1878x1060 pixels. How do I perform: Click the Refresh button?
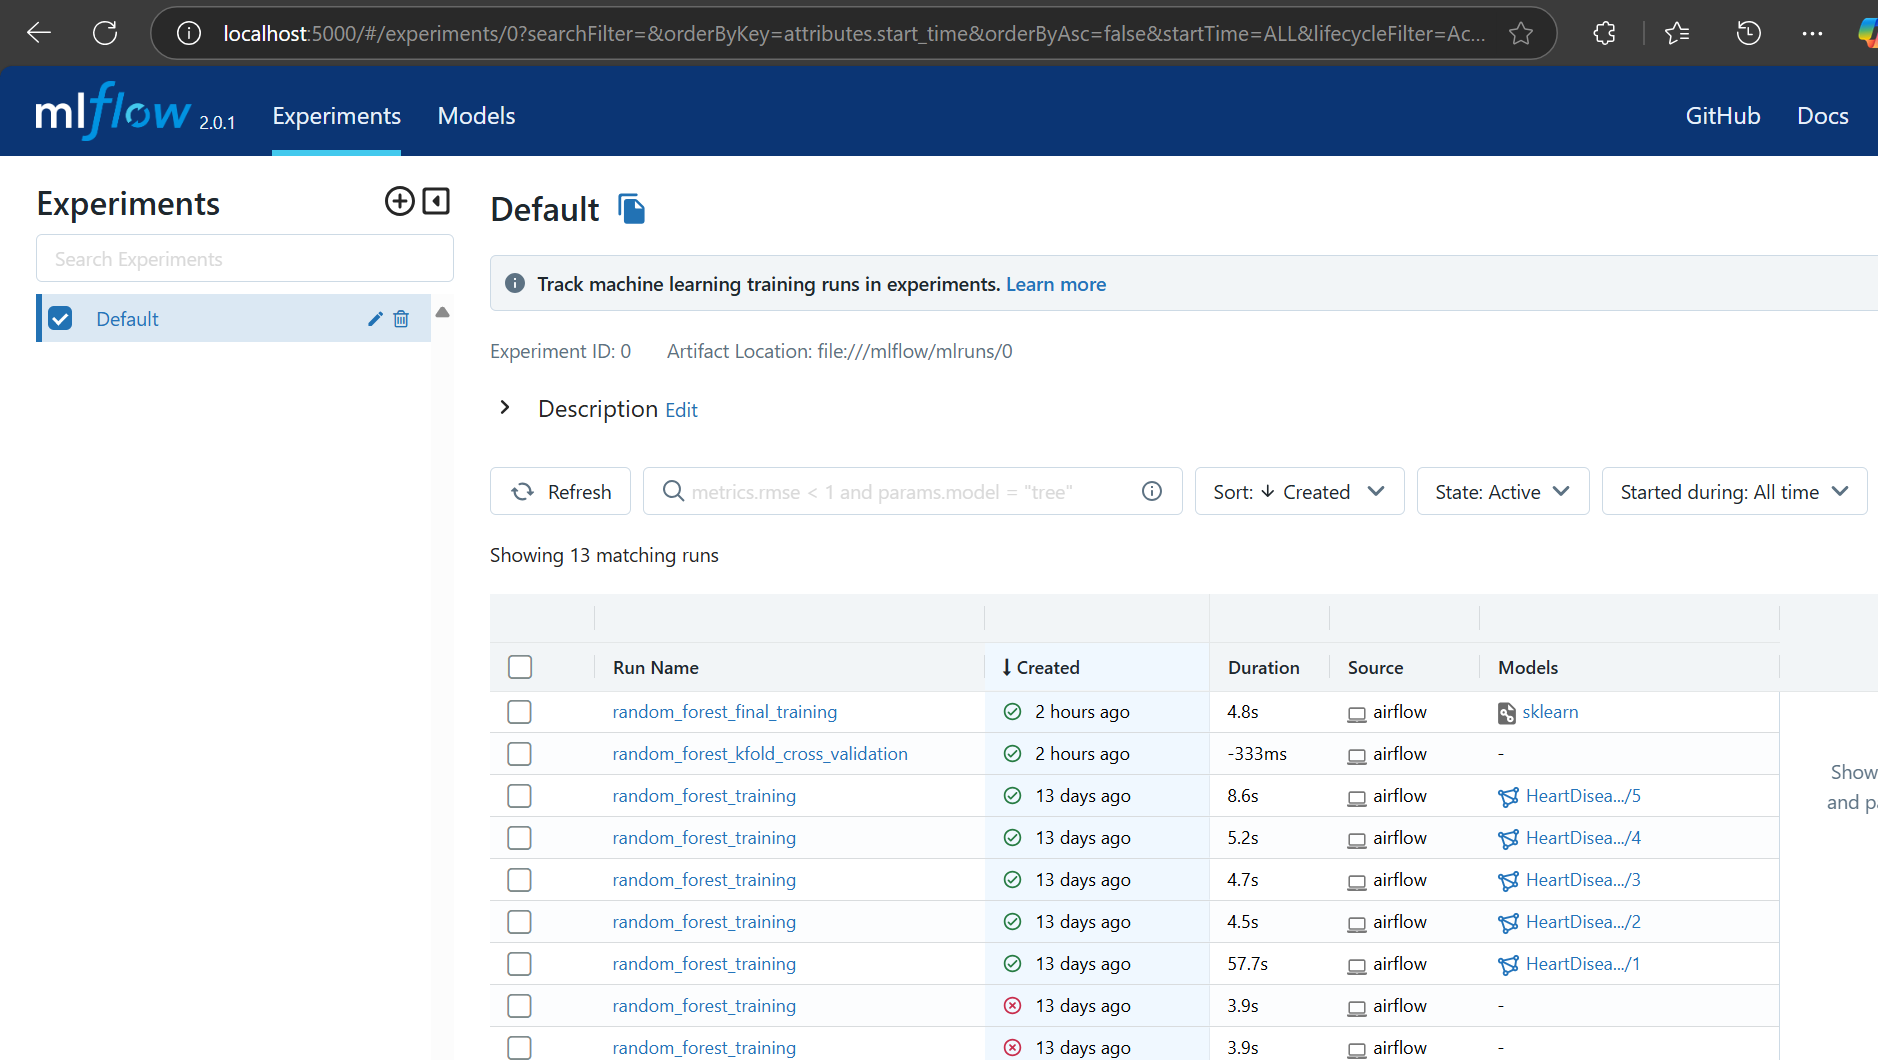560,491
